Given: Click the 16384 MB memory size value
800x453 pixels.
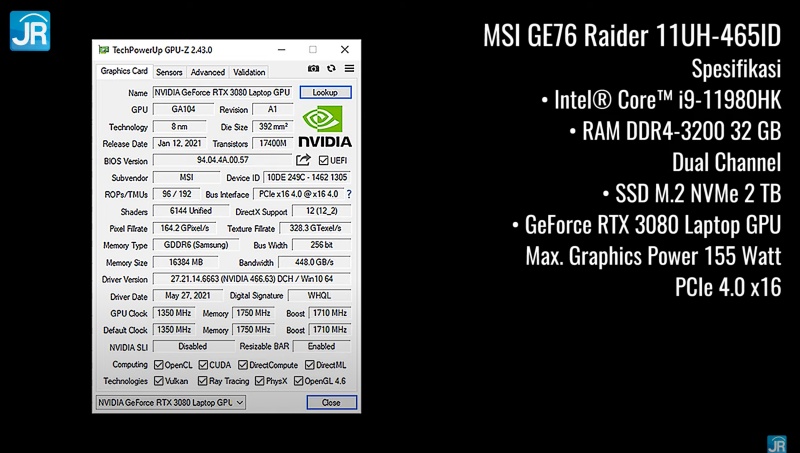Looking at the screenshot, I should [186, 262].
